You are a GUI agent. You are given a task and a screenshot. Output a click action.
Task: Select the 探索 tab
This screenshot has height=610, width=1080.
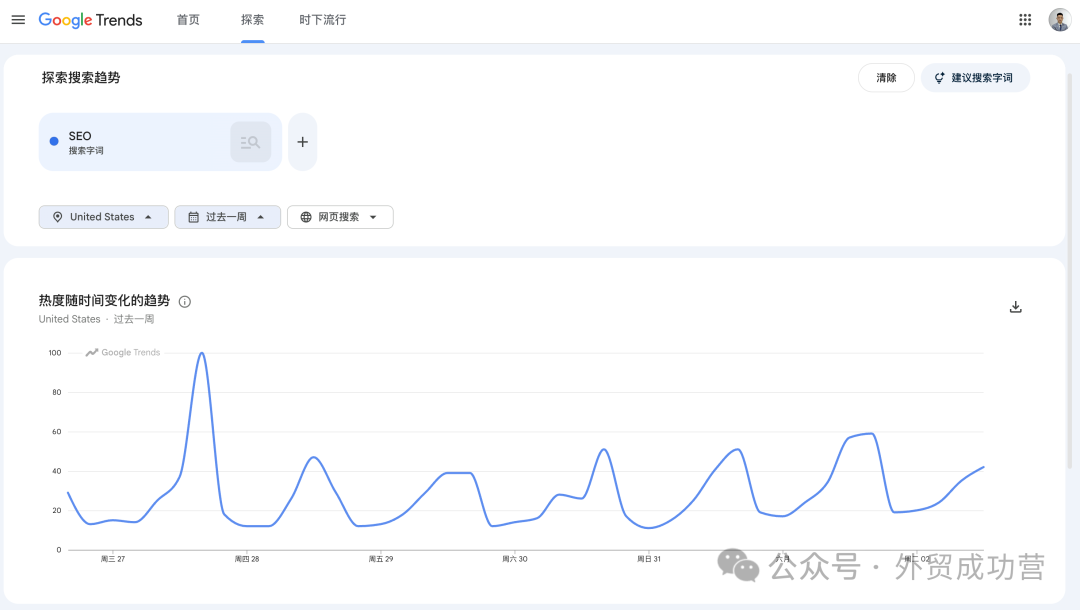(x=253, y=20)
